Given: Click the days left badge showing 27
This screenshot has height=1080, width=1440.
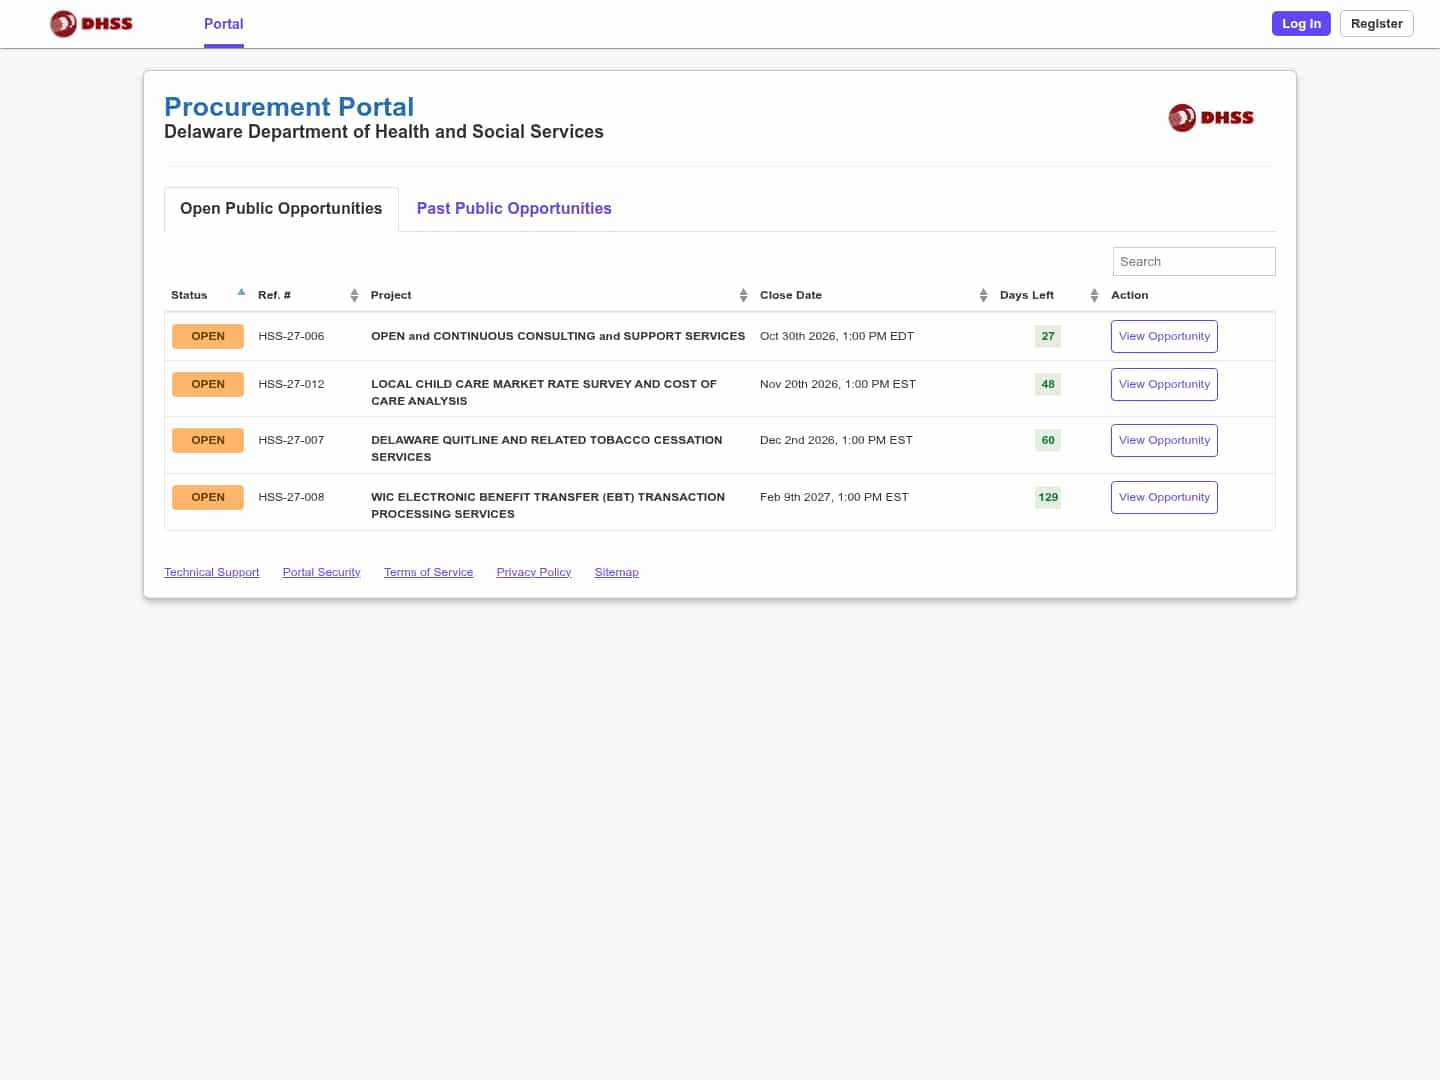Looking at the screenshot, I should click(x=1048, y=336).
